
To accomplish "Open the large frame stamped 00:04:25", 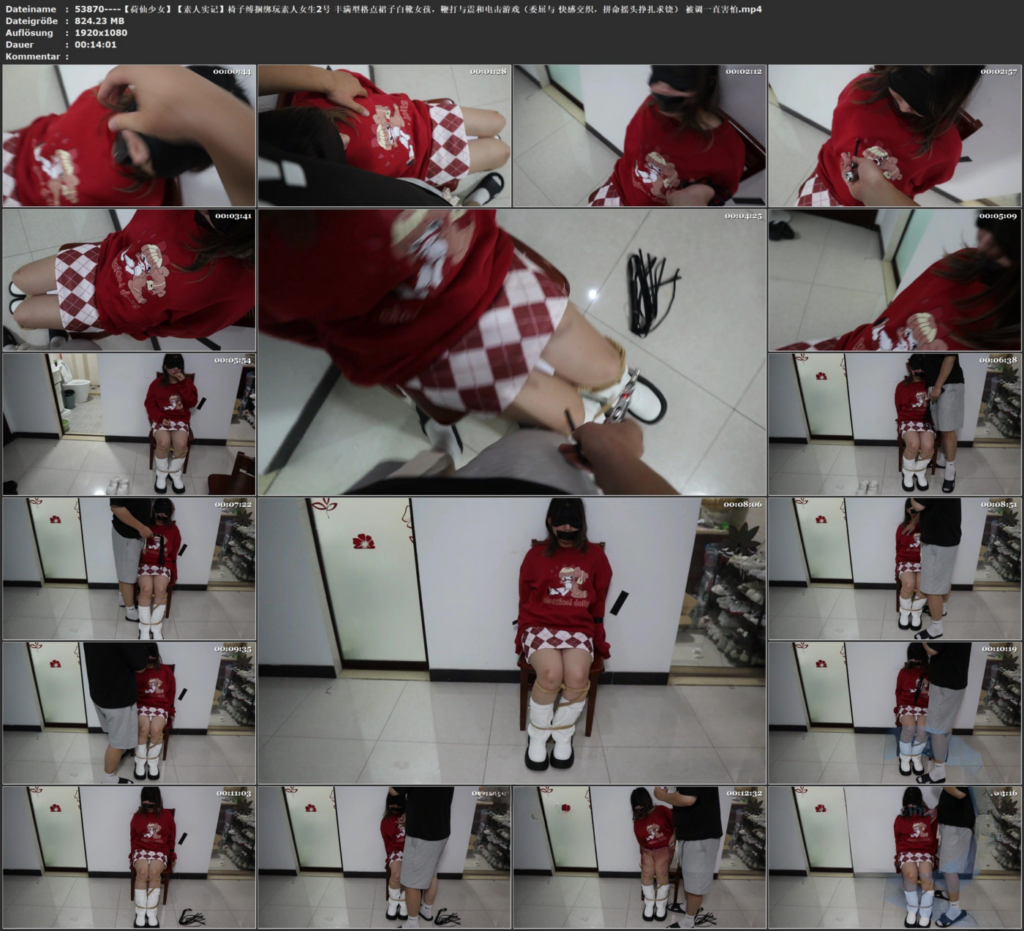I will tap(512, 352).
